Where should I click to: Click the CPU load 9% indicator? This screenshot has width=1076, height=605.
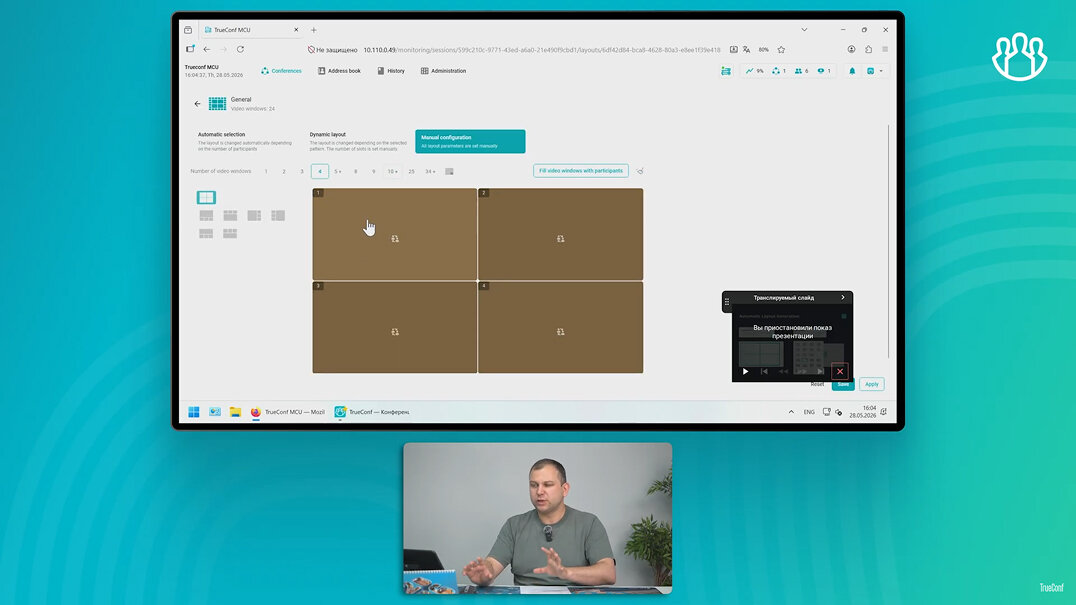pyautogui.click(x=755, y=71)
